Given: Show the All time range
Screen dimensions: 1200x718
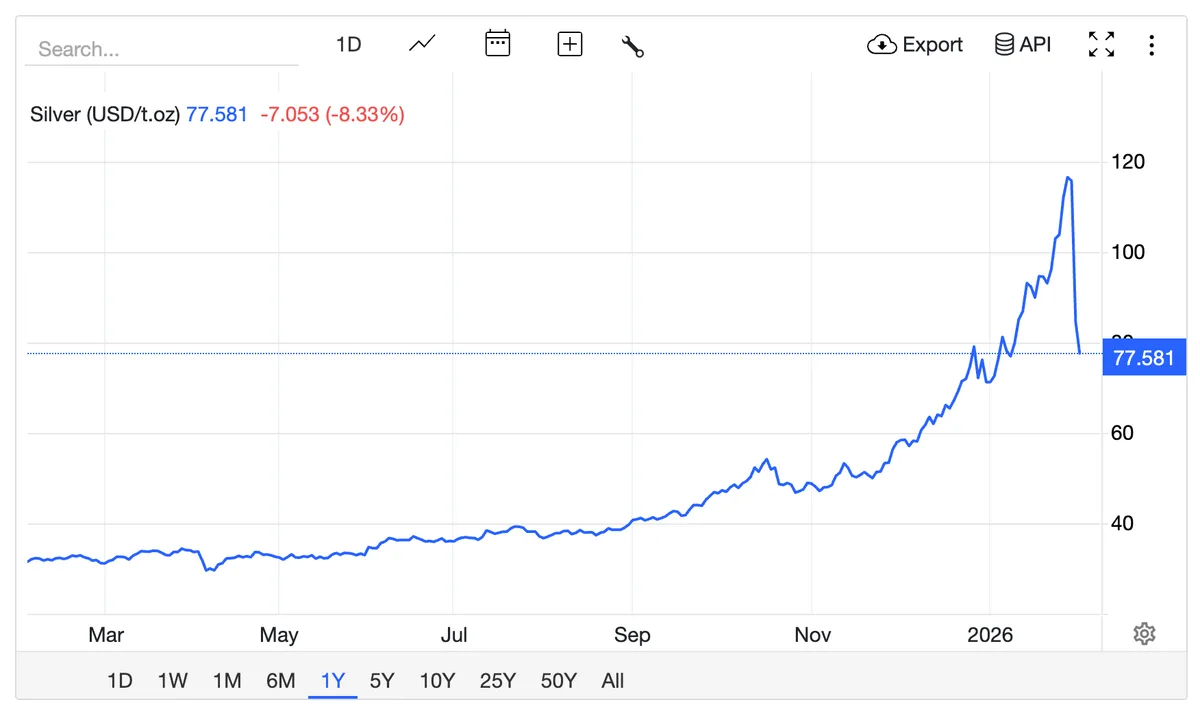Looking at the screenshot, I should 613,681.
